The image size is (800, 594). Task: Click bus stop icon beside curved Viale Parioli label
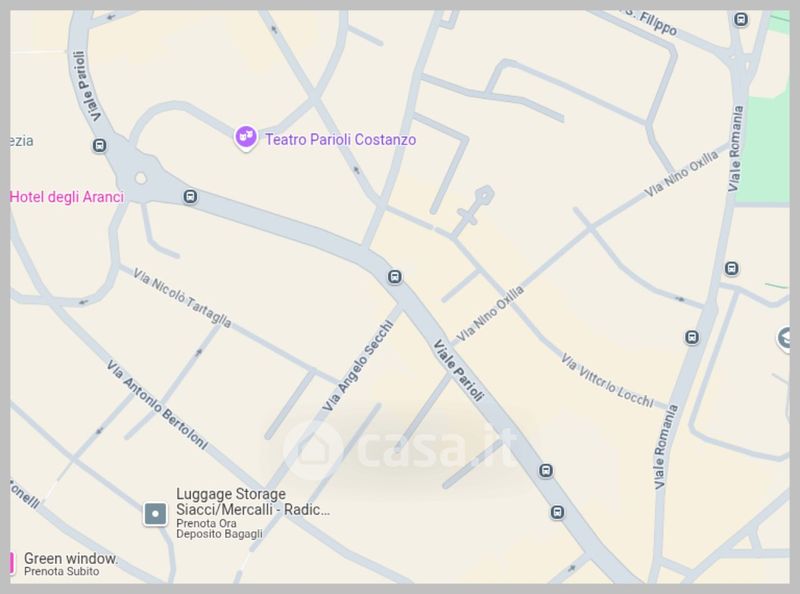point(99,146)
